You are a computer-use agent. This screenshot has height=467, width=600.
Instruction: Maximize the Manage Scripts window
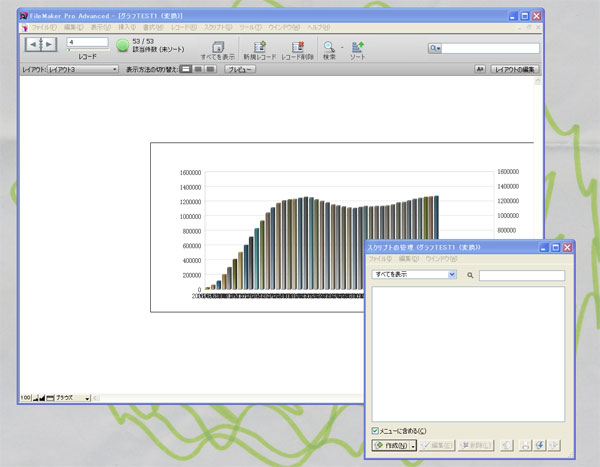[x=555, y=248]
